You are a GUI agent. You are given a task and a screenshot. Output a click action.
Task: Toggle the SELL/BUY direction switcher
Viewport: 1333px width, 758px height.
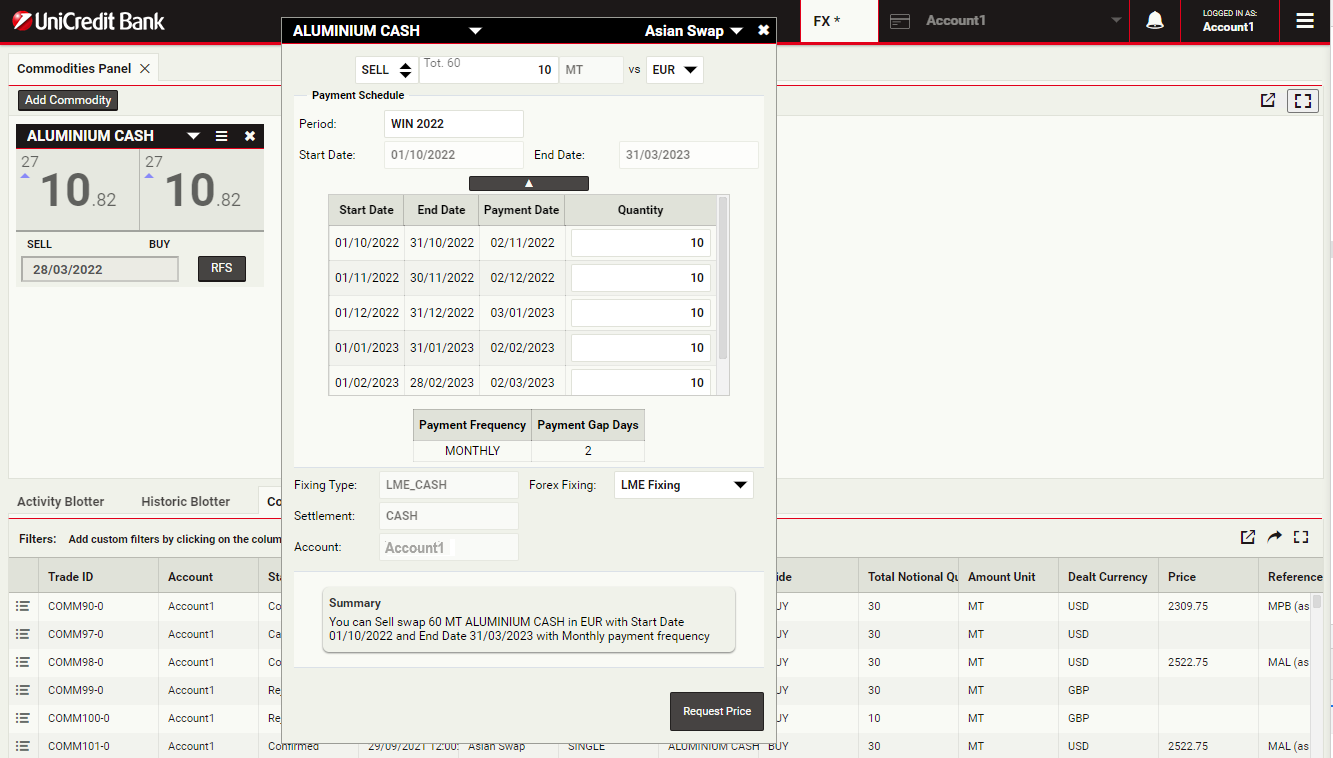pos(387,70)
